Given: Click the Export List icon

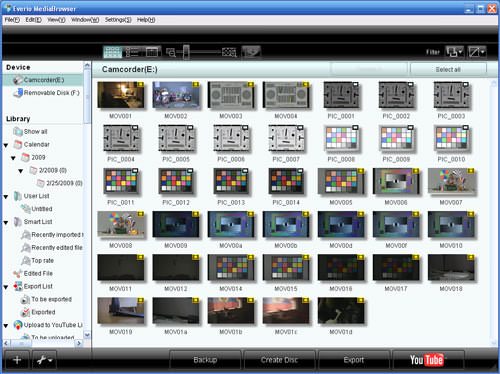Looking at the screenshot, I should tap(18, 286).
